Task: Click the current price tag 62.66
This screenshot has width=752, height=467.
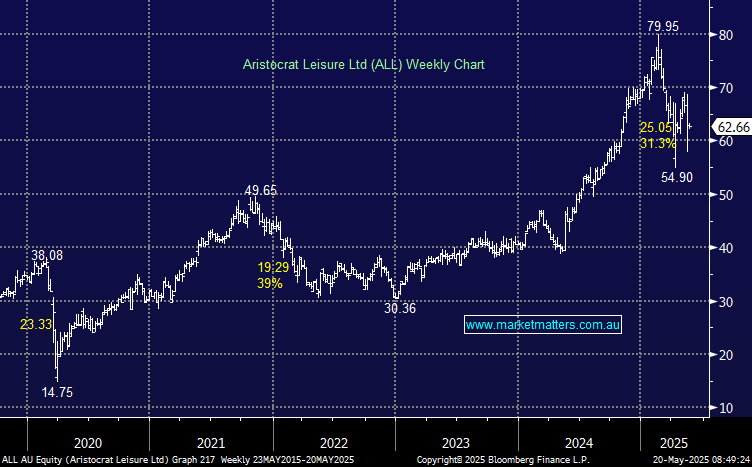Action: [x=733, y=127]
